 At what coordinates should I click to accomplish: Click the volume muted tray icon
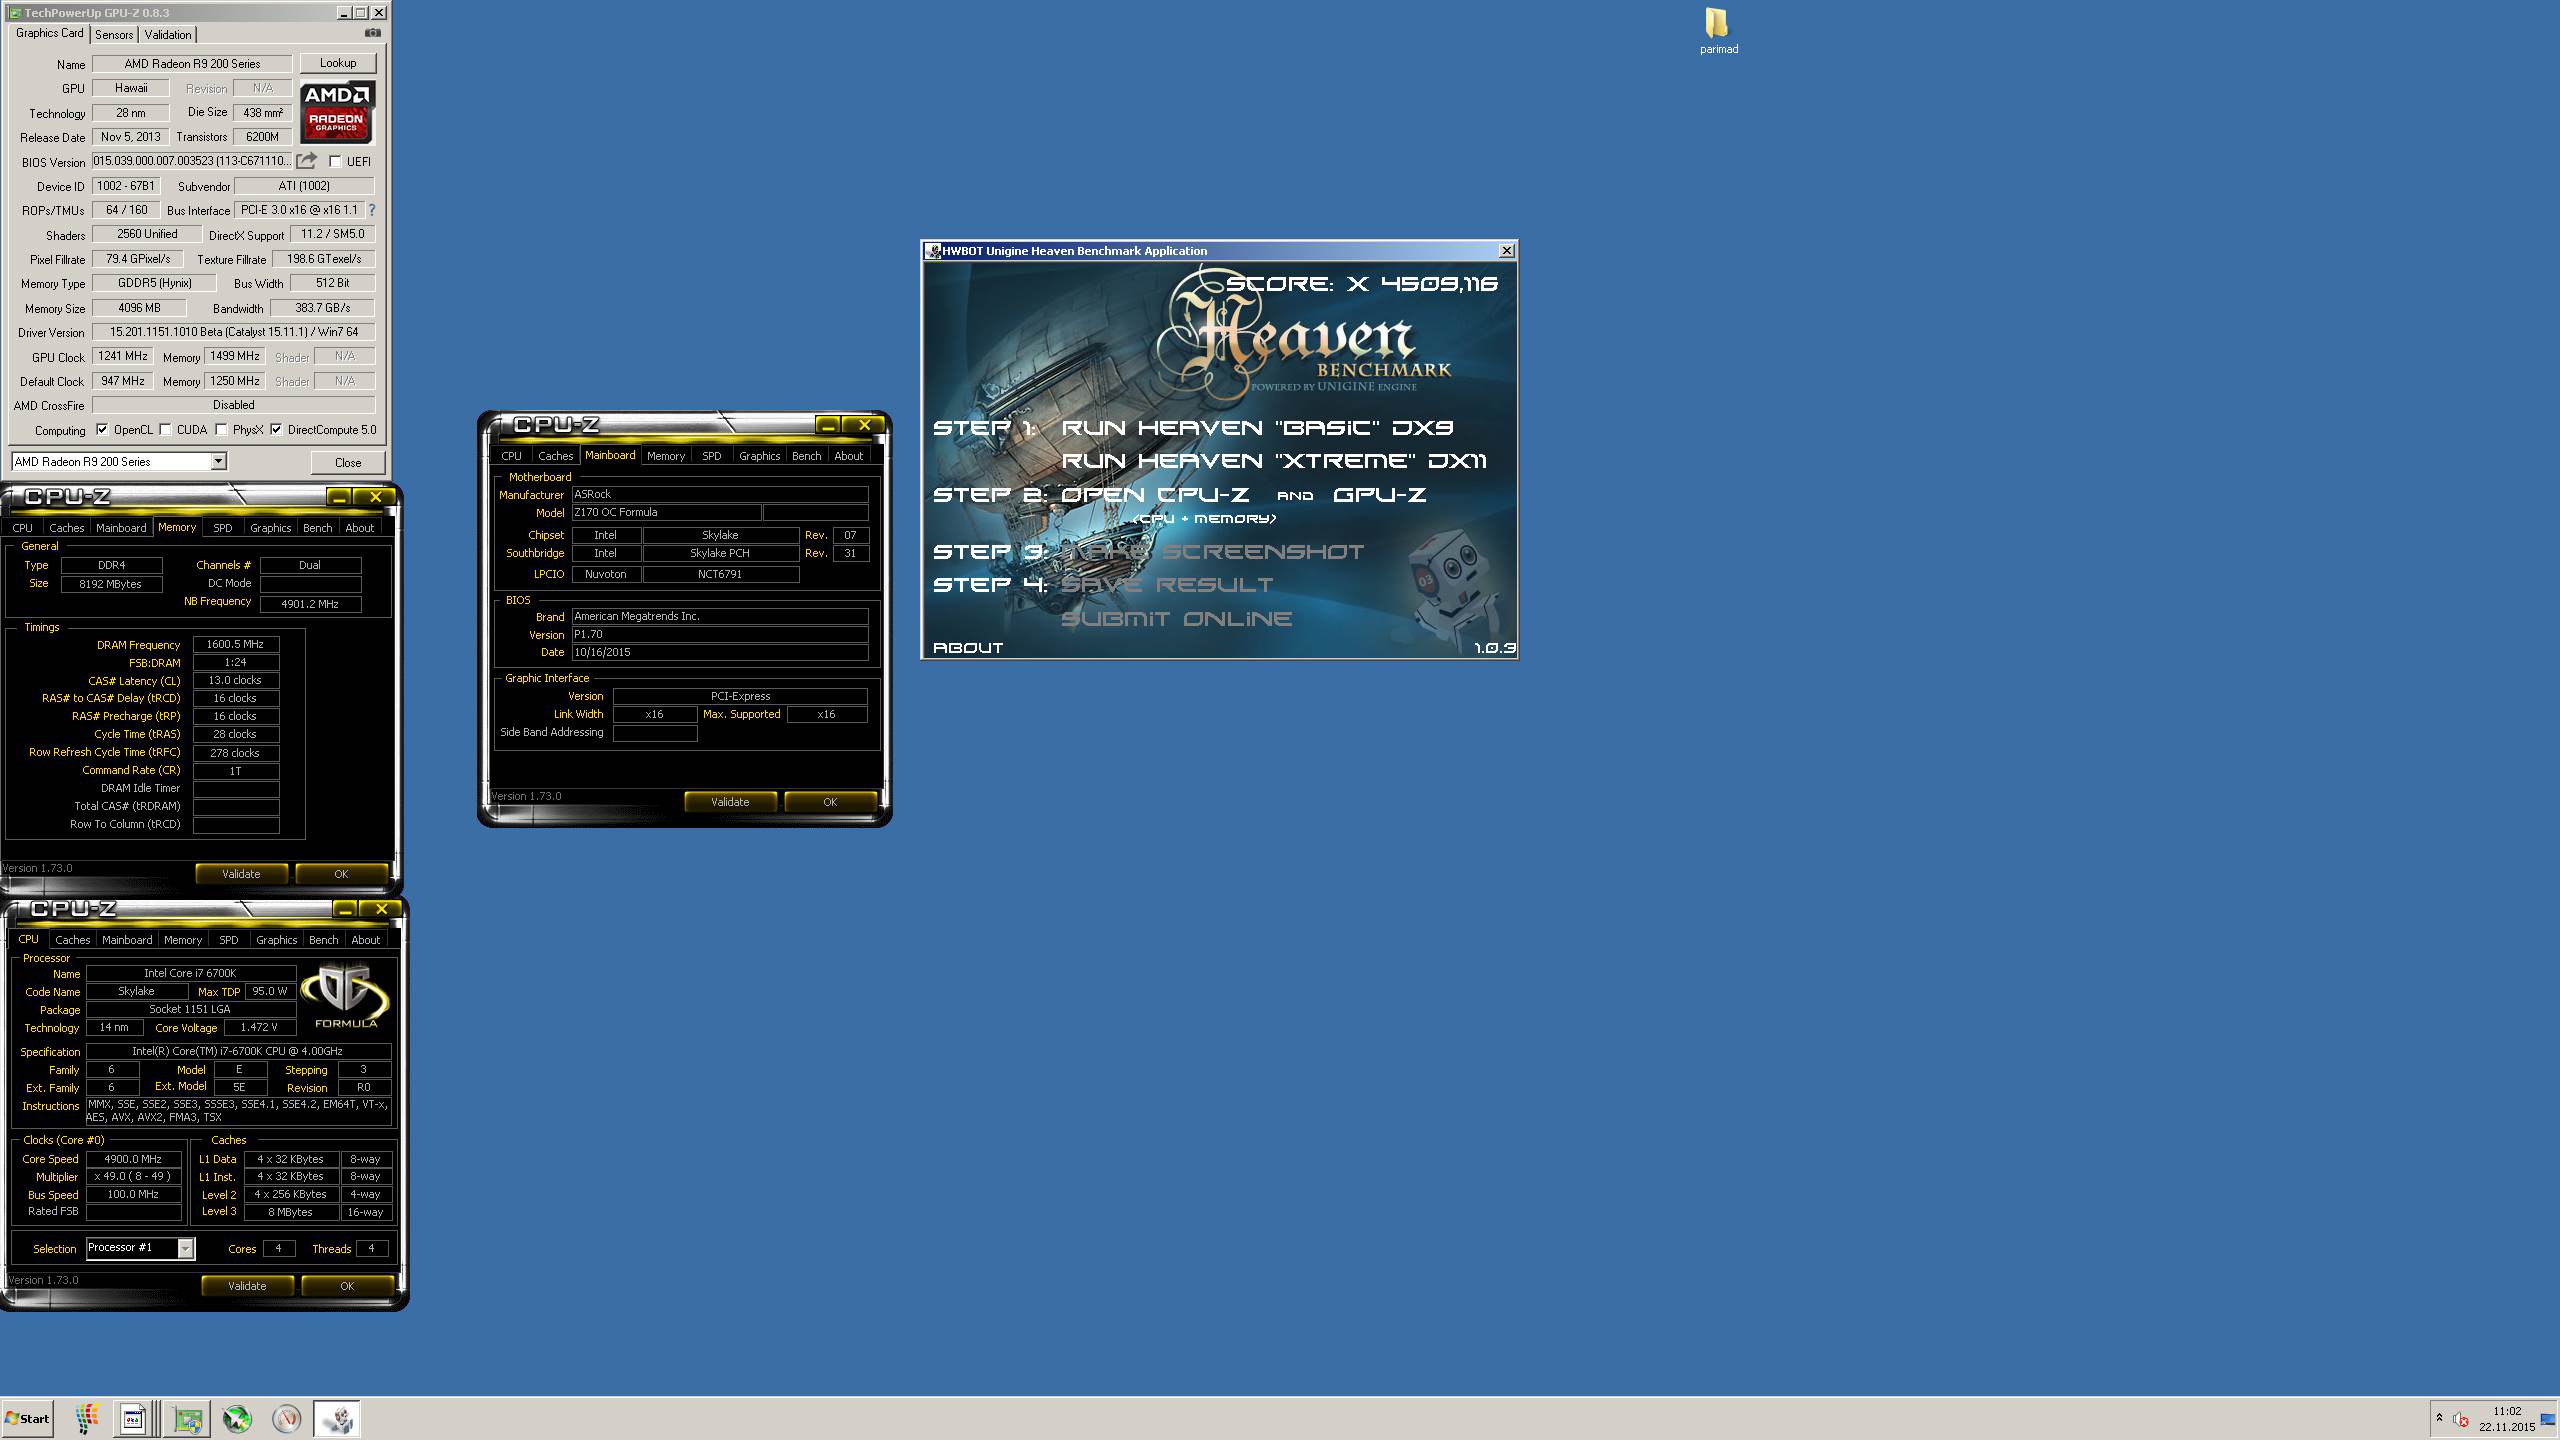2461,1419
